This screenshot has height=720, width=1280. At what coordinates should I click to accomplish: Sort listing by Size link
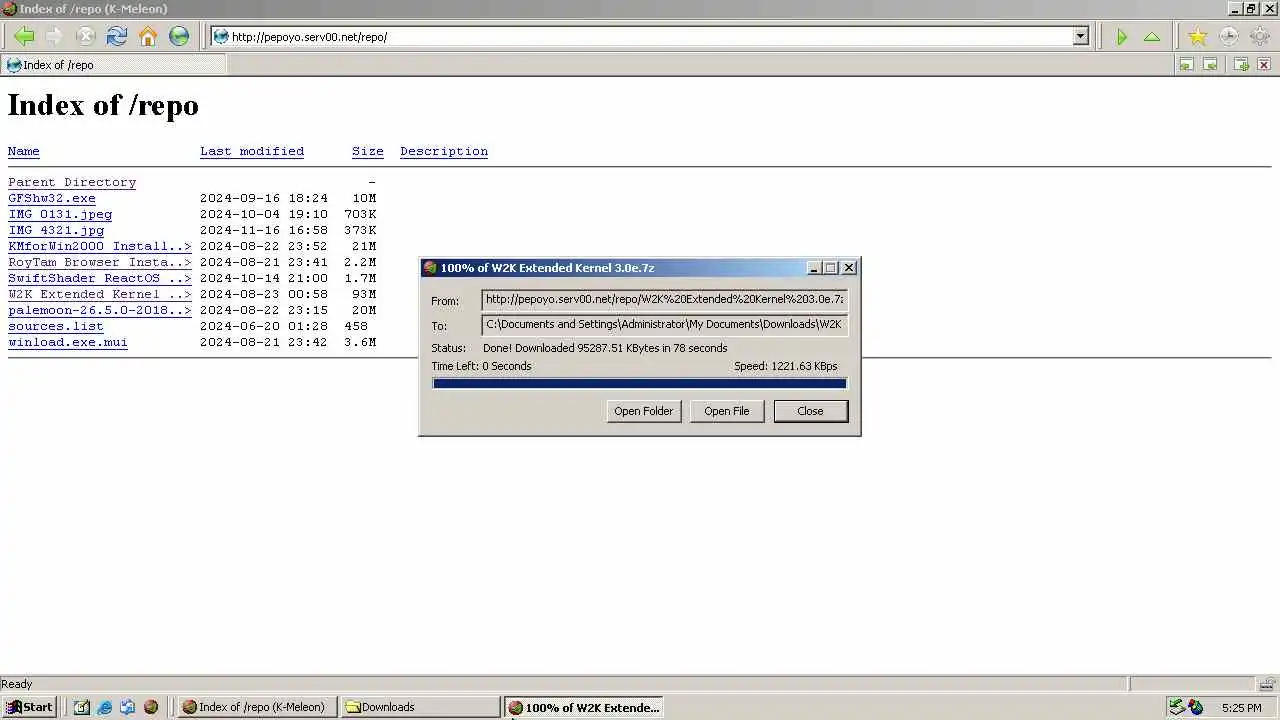point(368,152)
